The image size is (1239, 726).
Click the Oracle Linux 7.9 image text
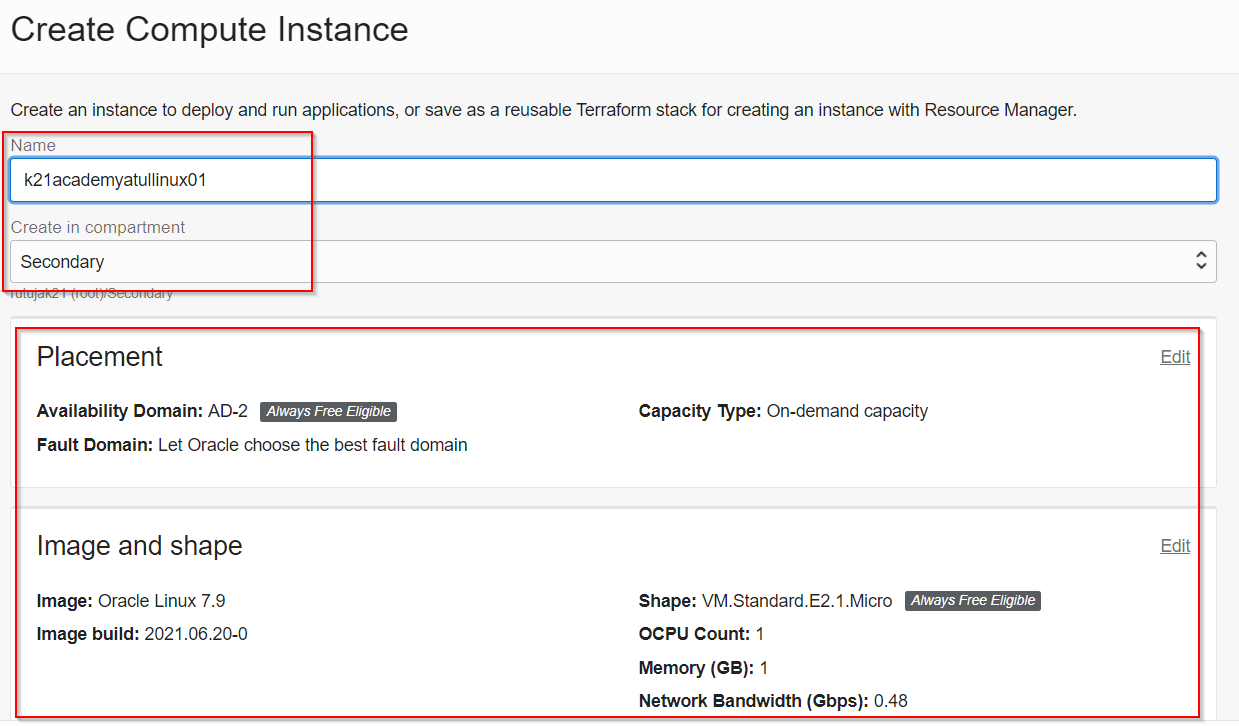[x=161, y=601]
